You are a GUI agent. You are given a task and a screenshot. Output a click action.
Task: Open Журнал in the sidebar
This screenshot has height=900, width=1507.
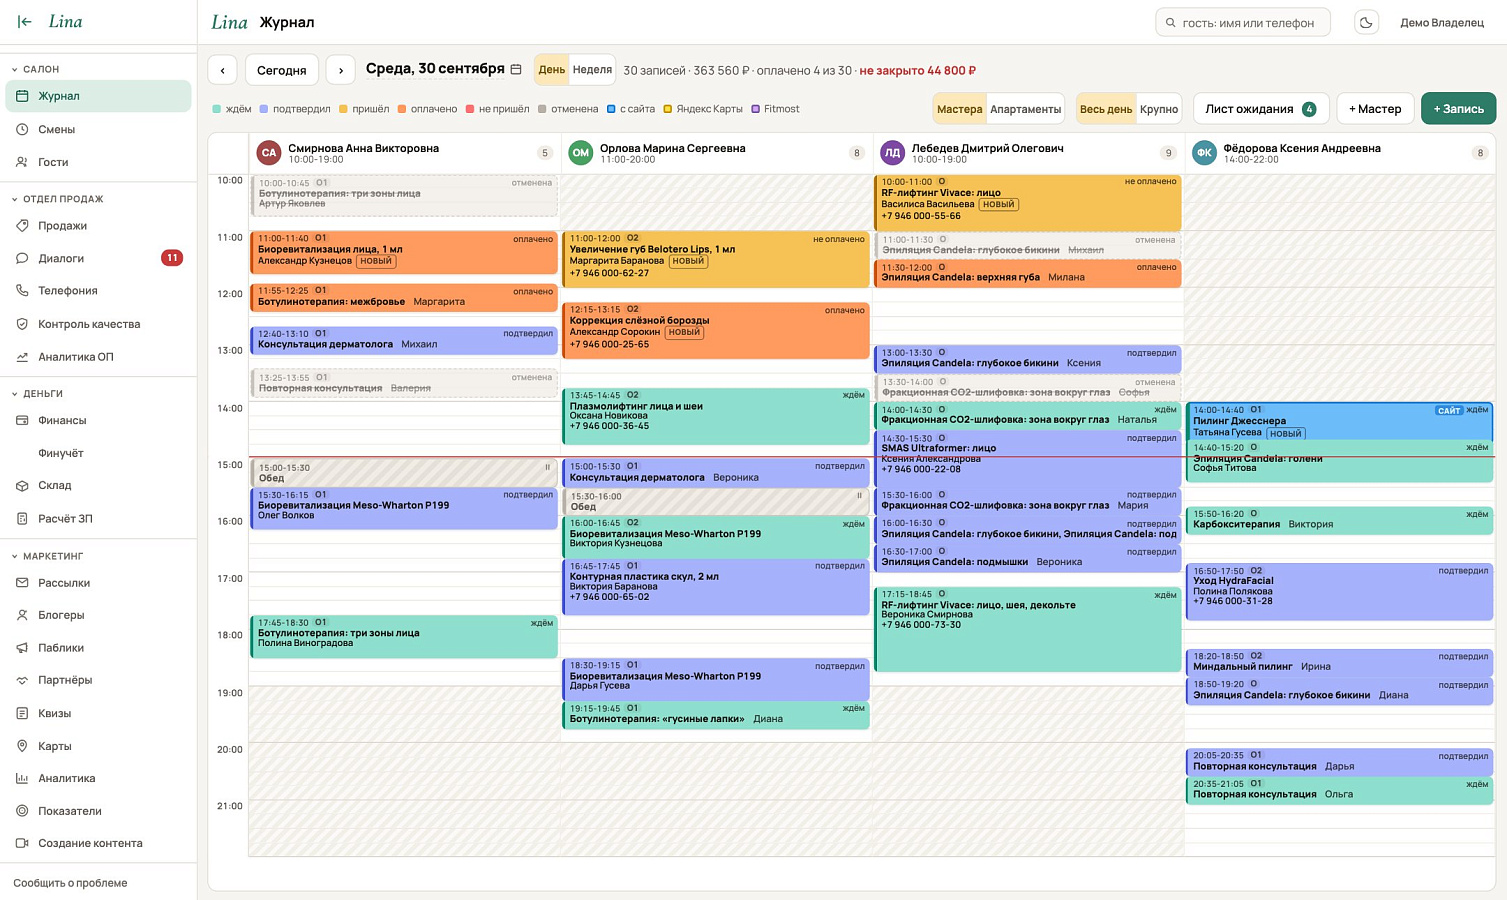pos(98,96)
